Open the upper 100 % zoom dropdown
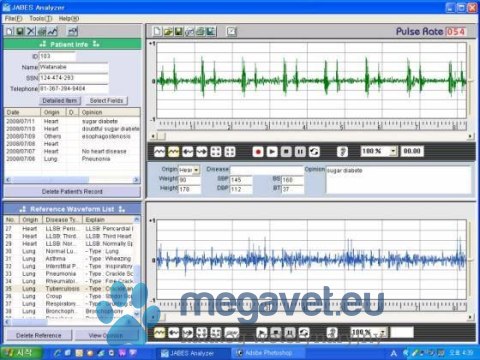 pos(393,151)
